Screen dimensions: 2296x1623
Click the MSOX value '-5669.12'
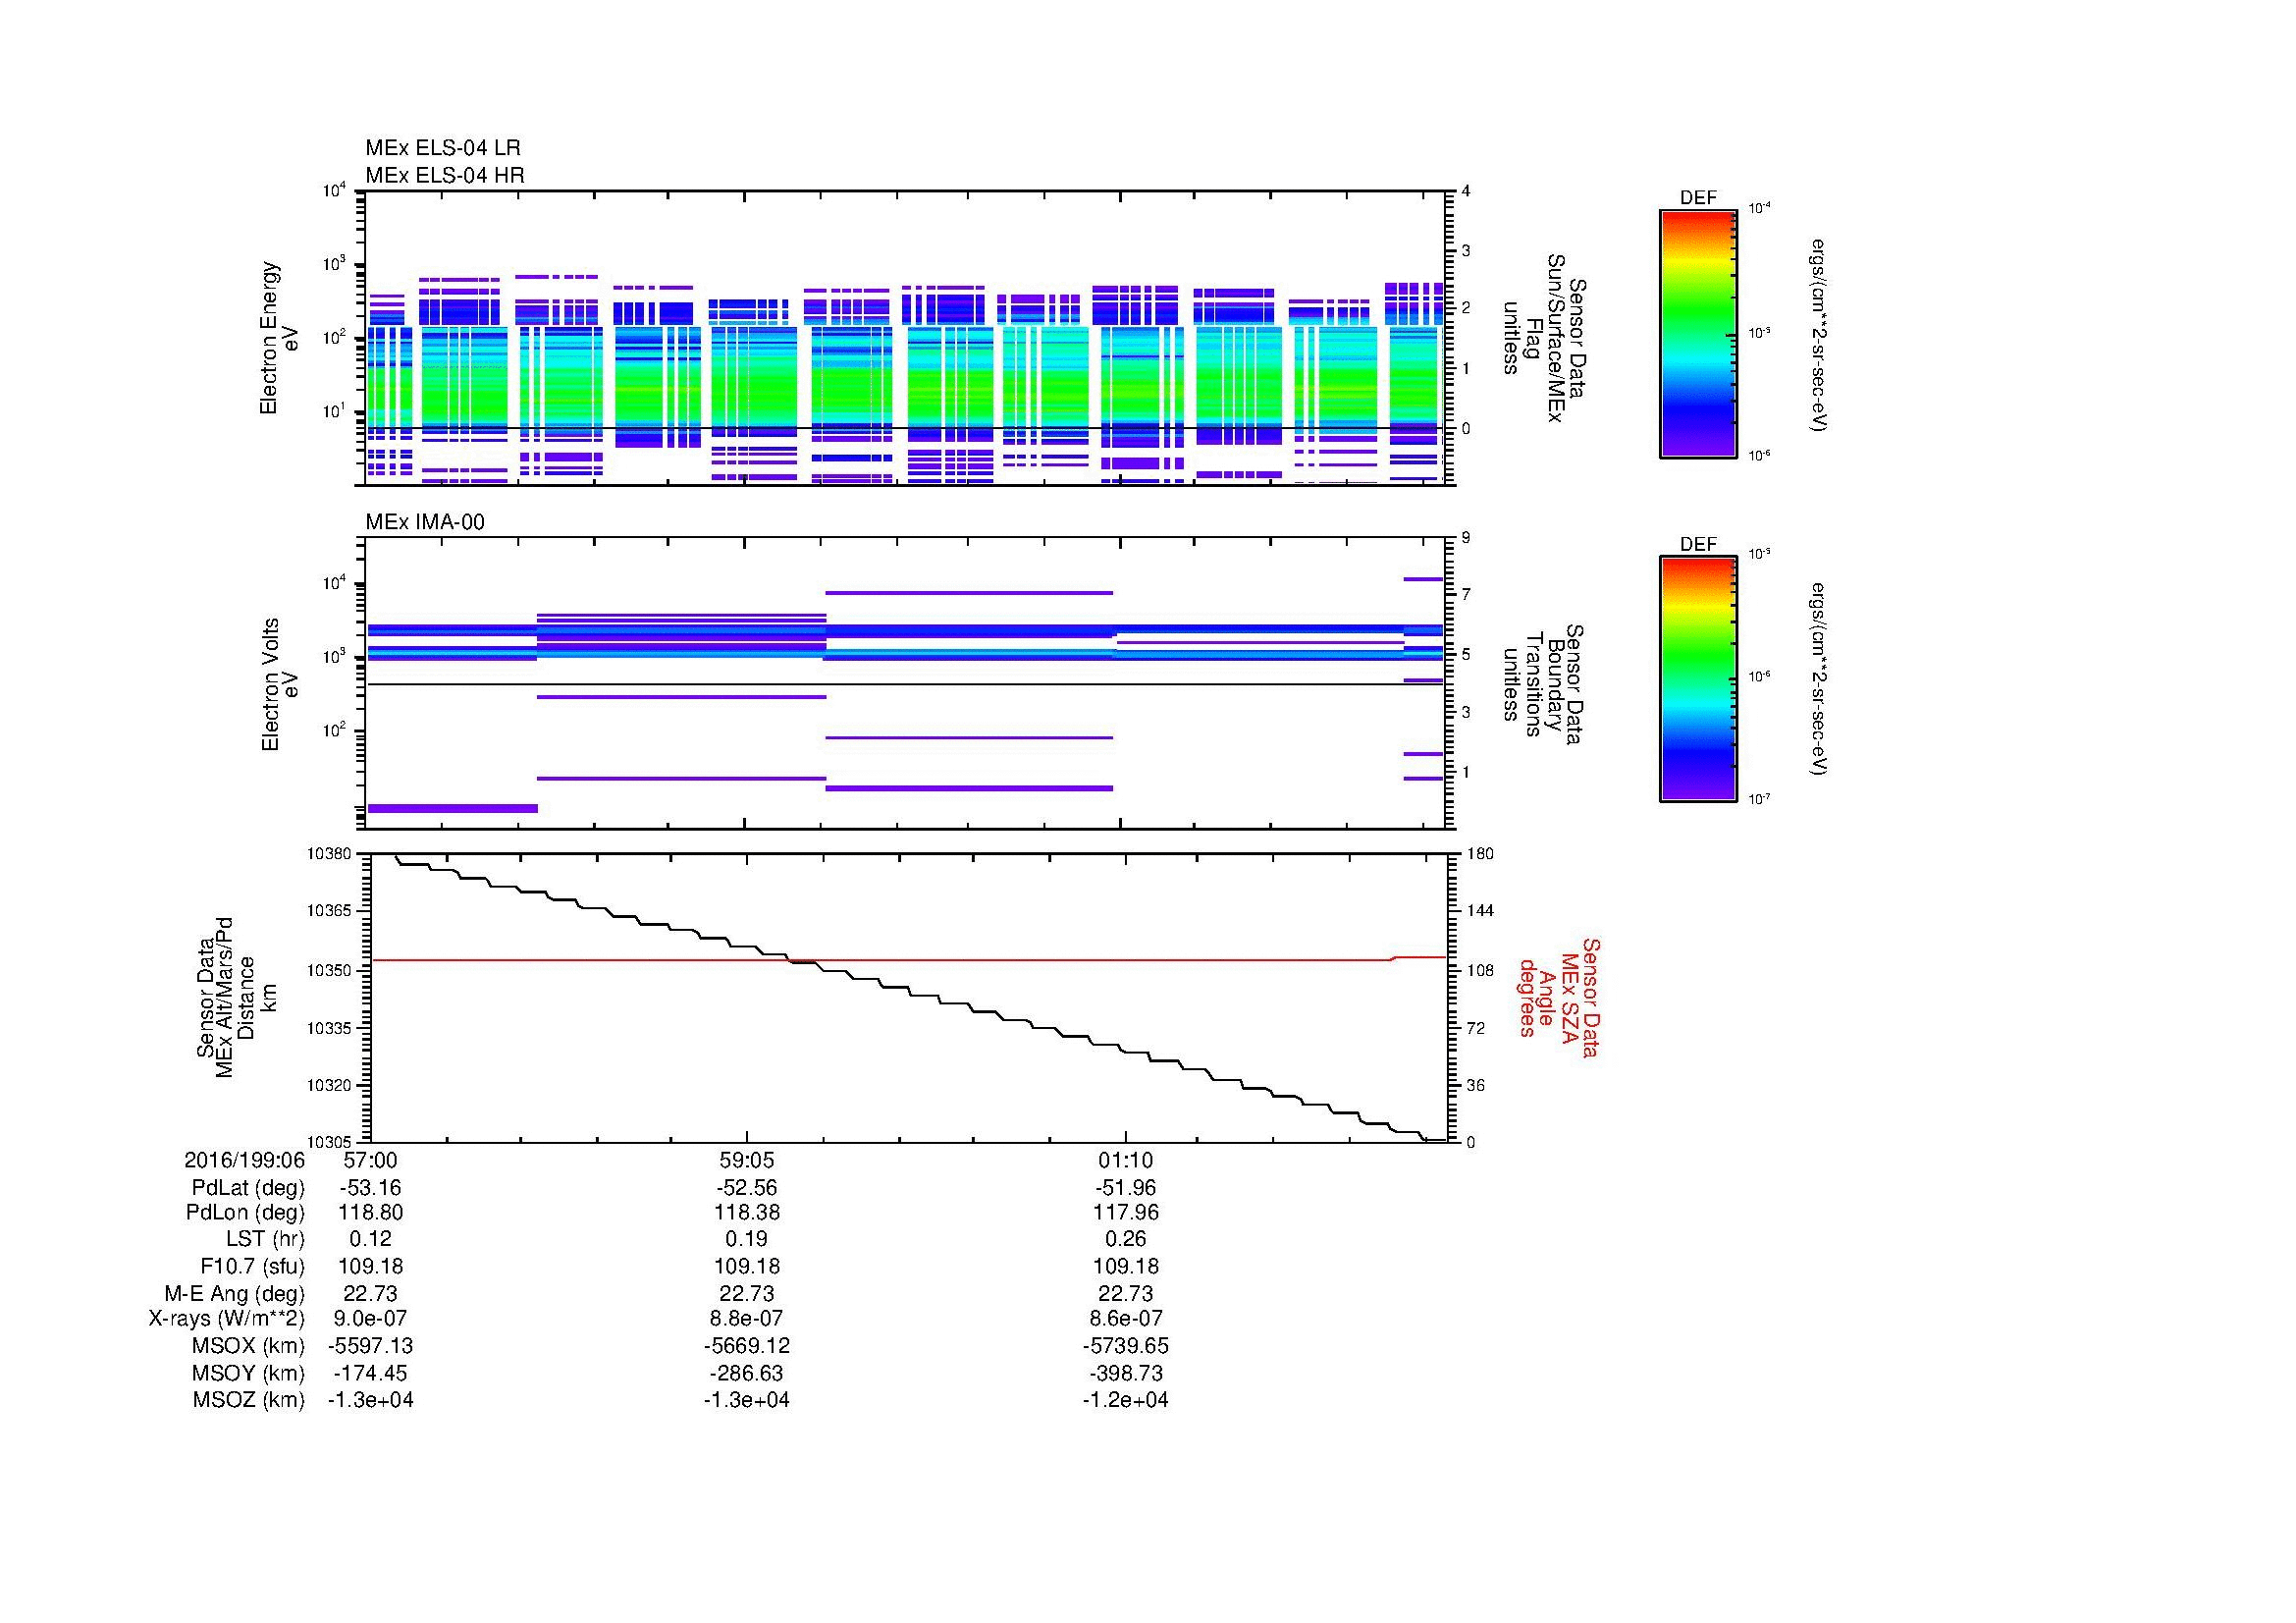click(x=747, y=1347)
